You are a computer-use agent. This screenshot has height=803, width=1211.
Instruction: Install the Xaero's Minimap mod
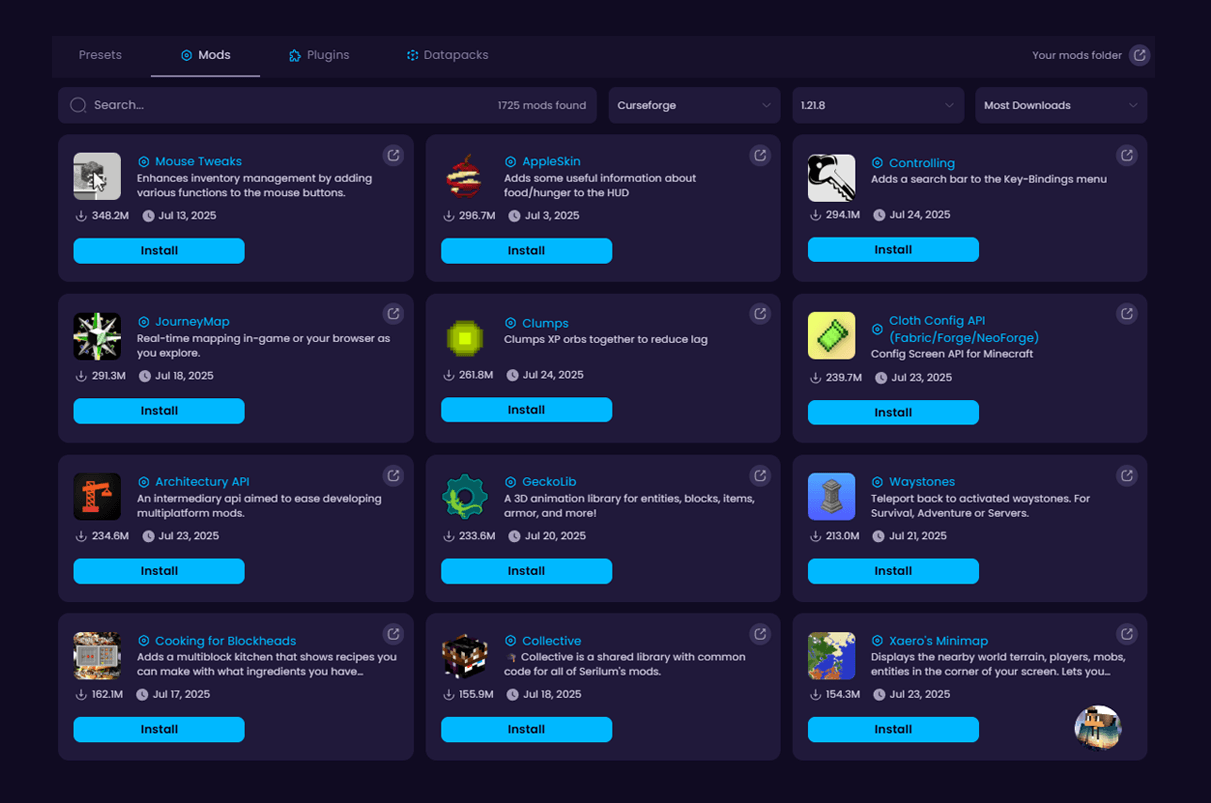coord(893,730)
